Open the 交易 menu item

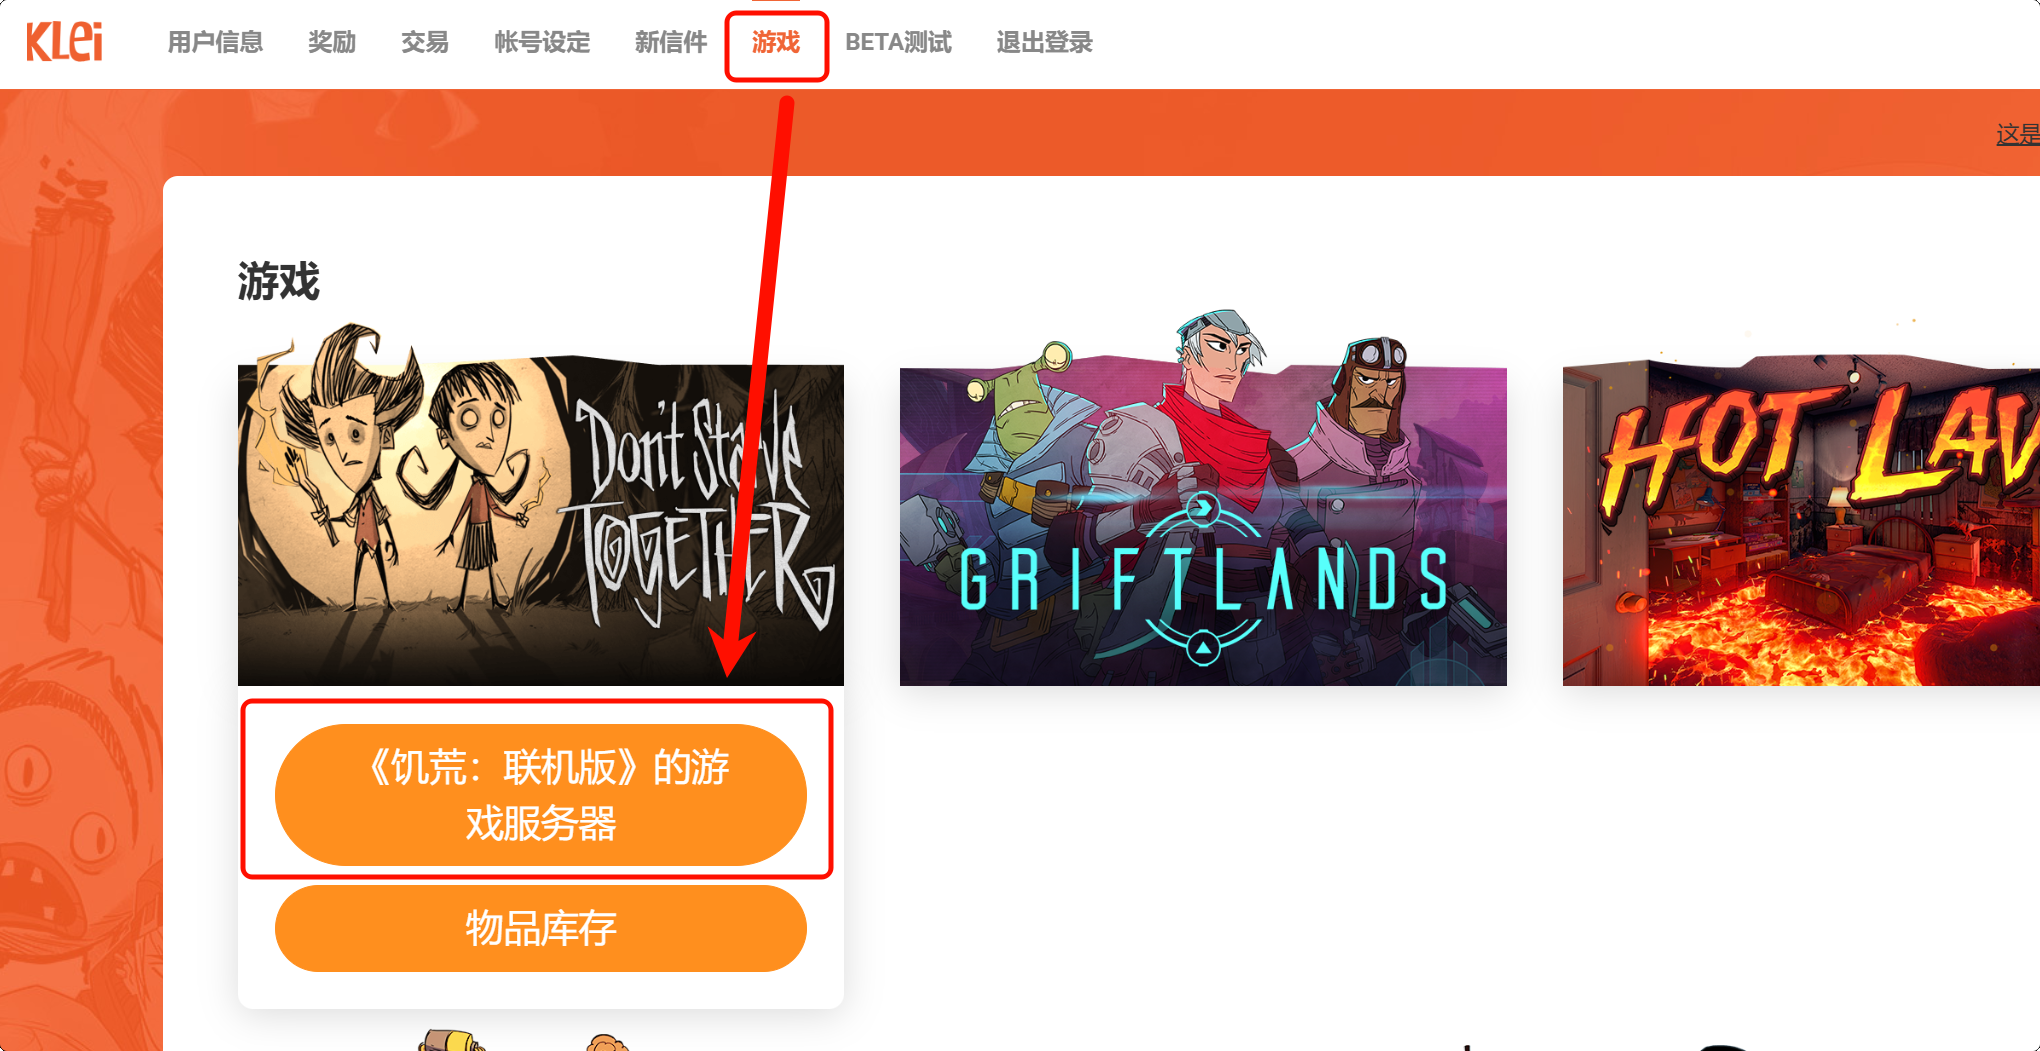[x=425, y=42]
